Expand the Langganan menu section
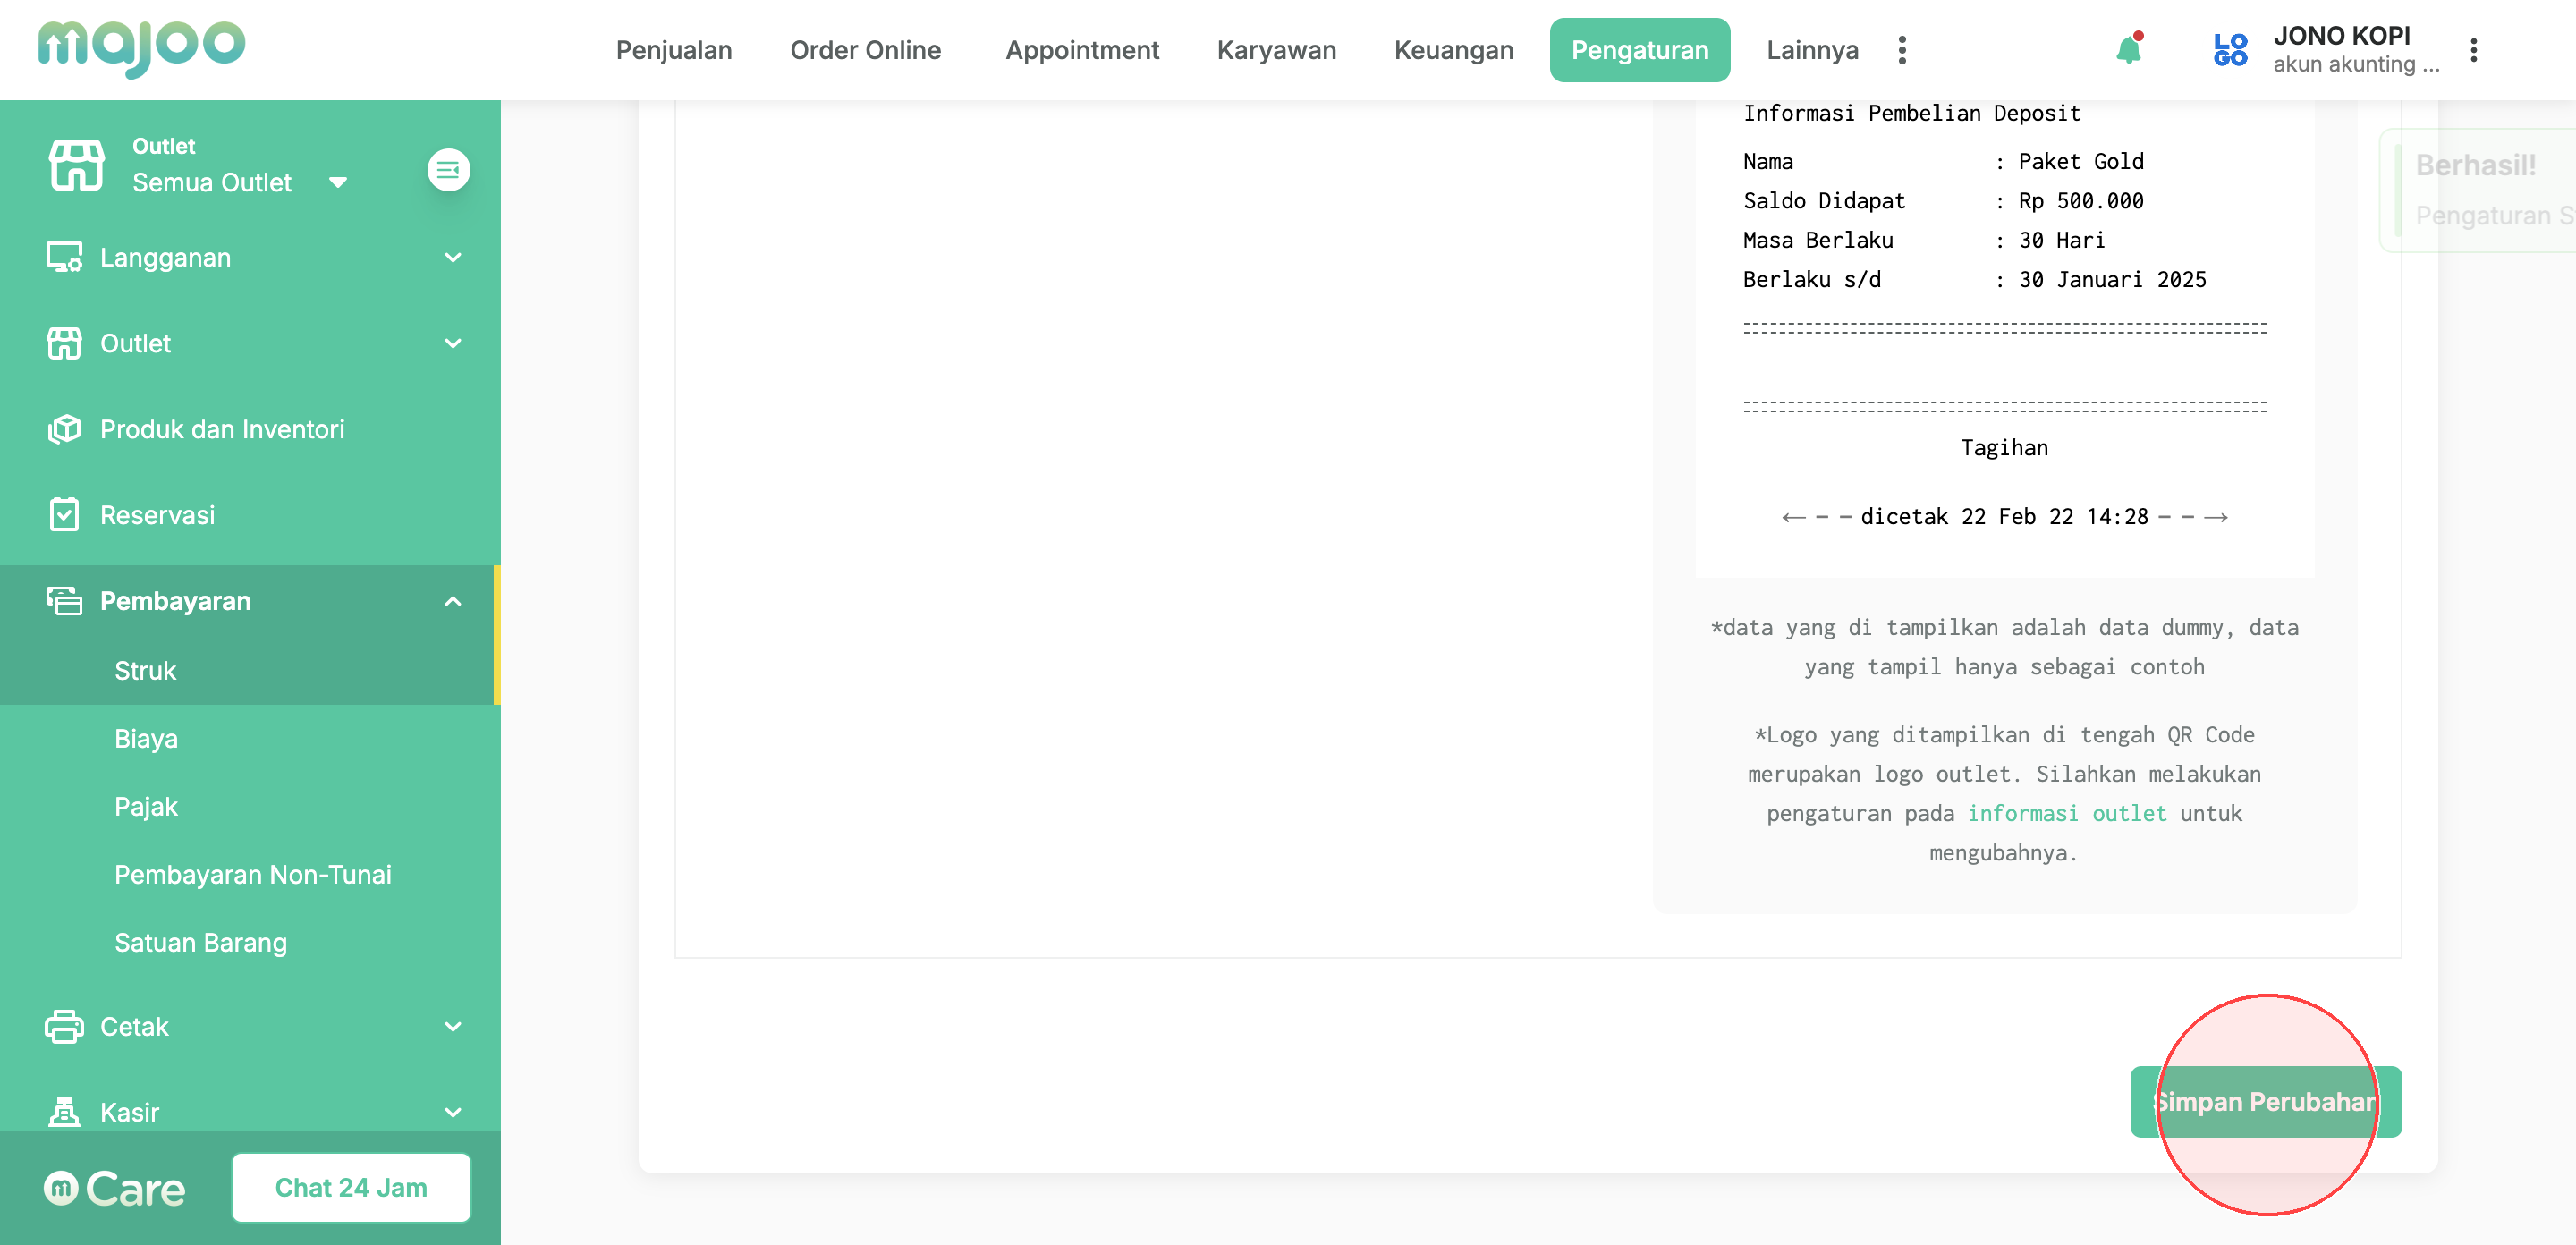 453,258
